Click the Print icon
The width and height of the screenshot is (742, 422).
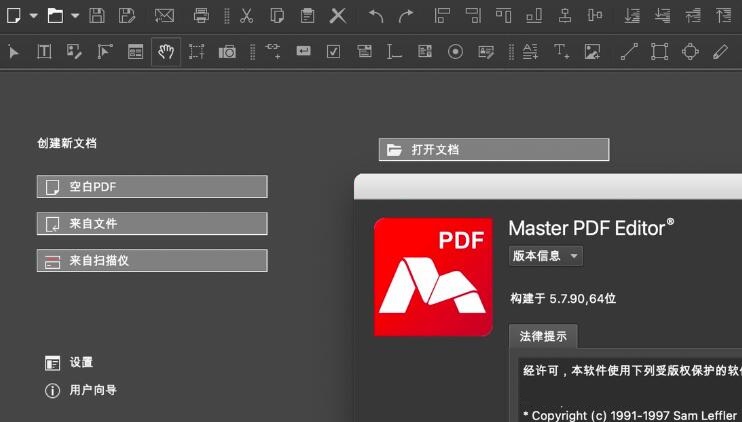tap(201, 16)
